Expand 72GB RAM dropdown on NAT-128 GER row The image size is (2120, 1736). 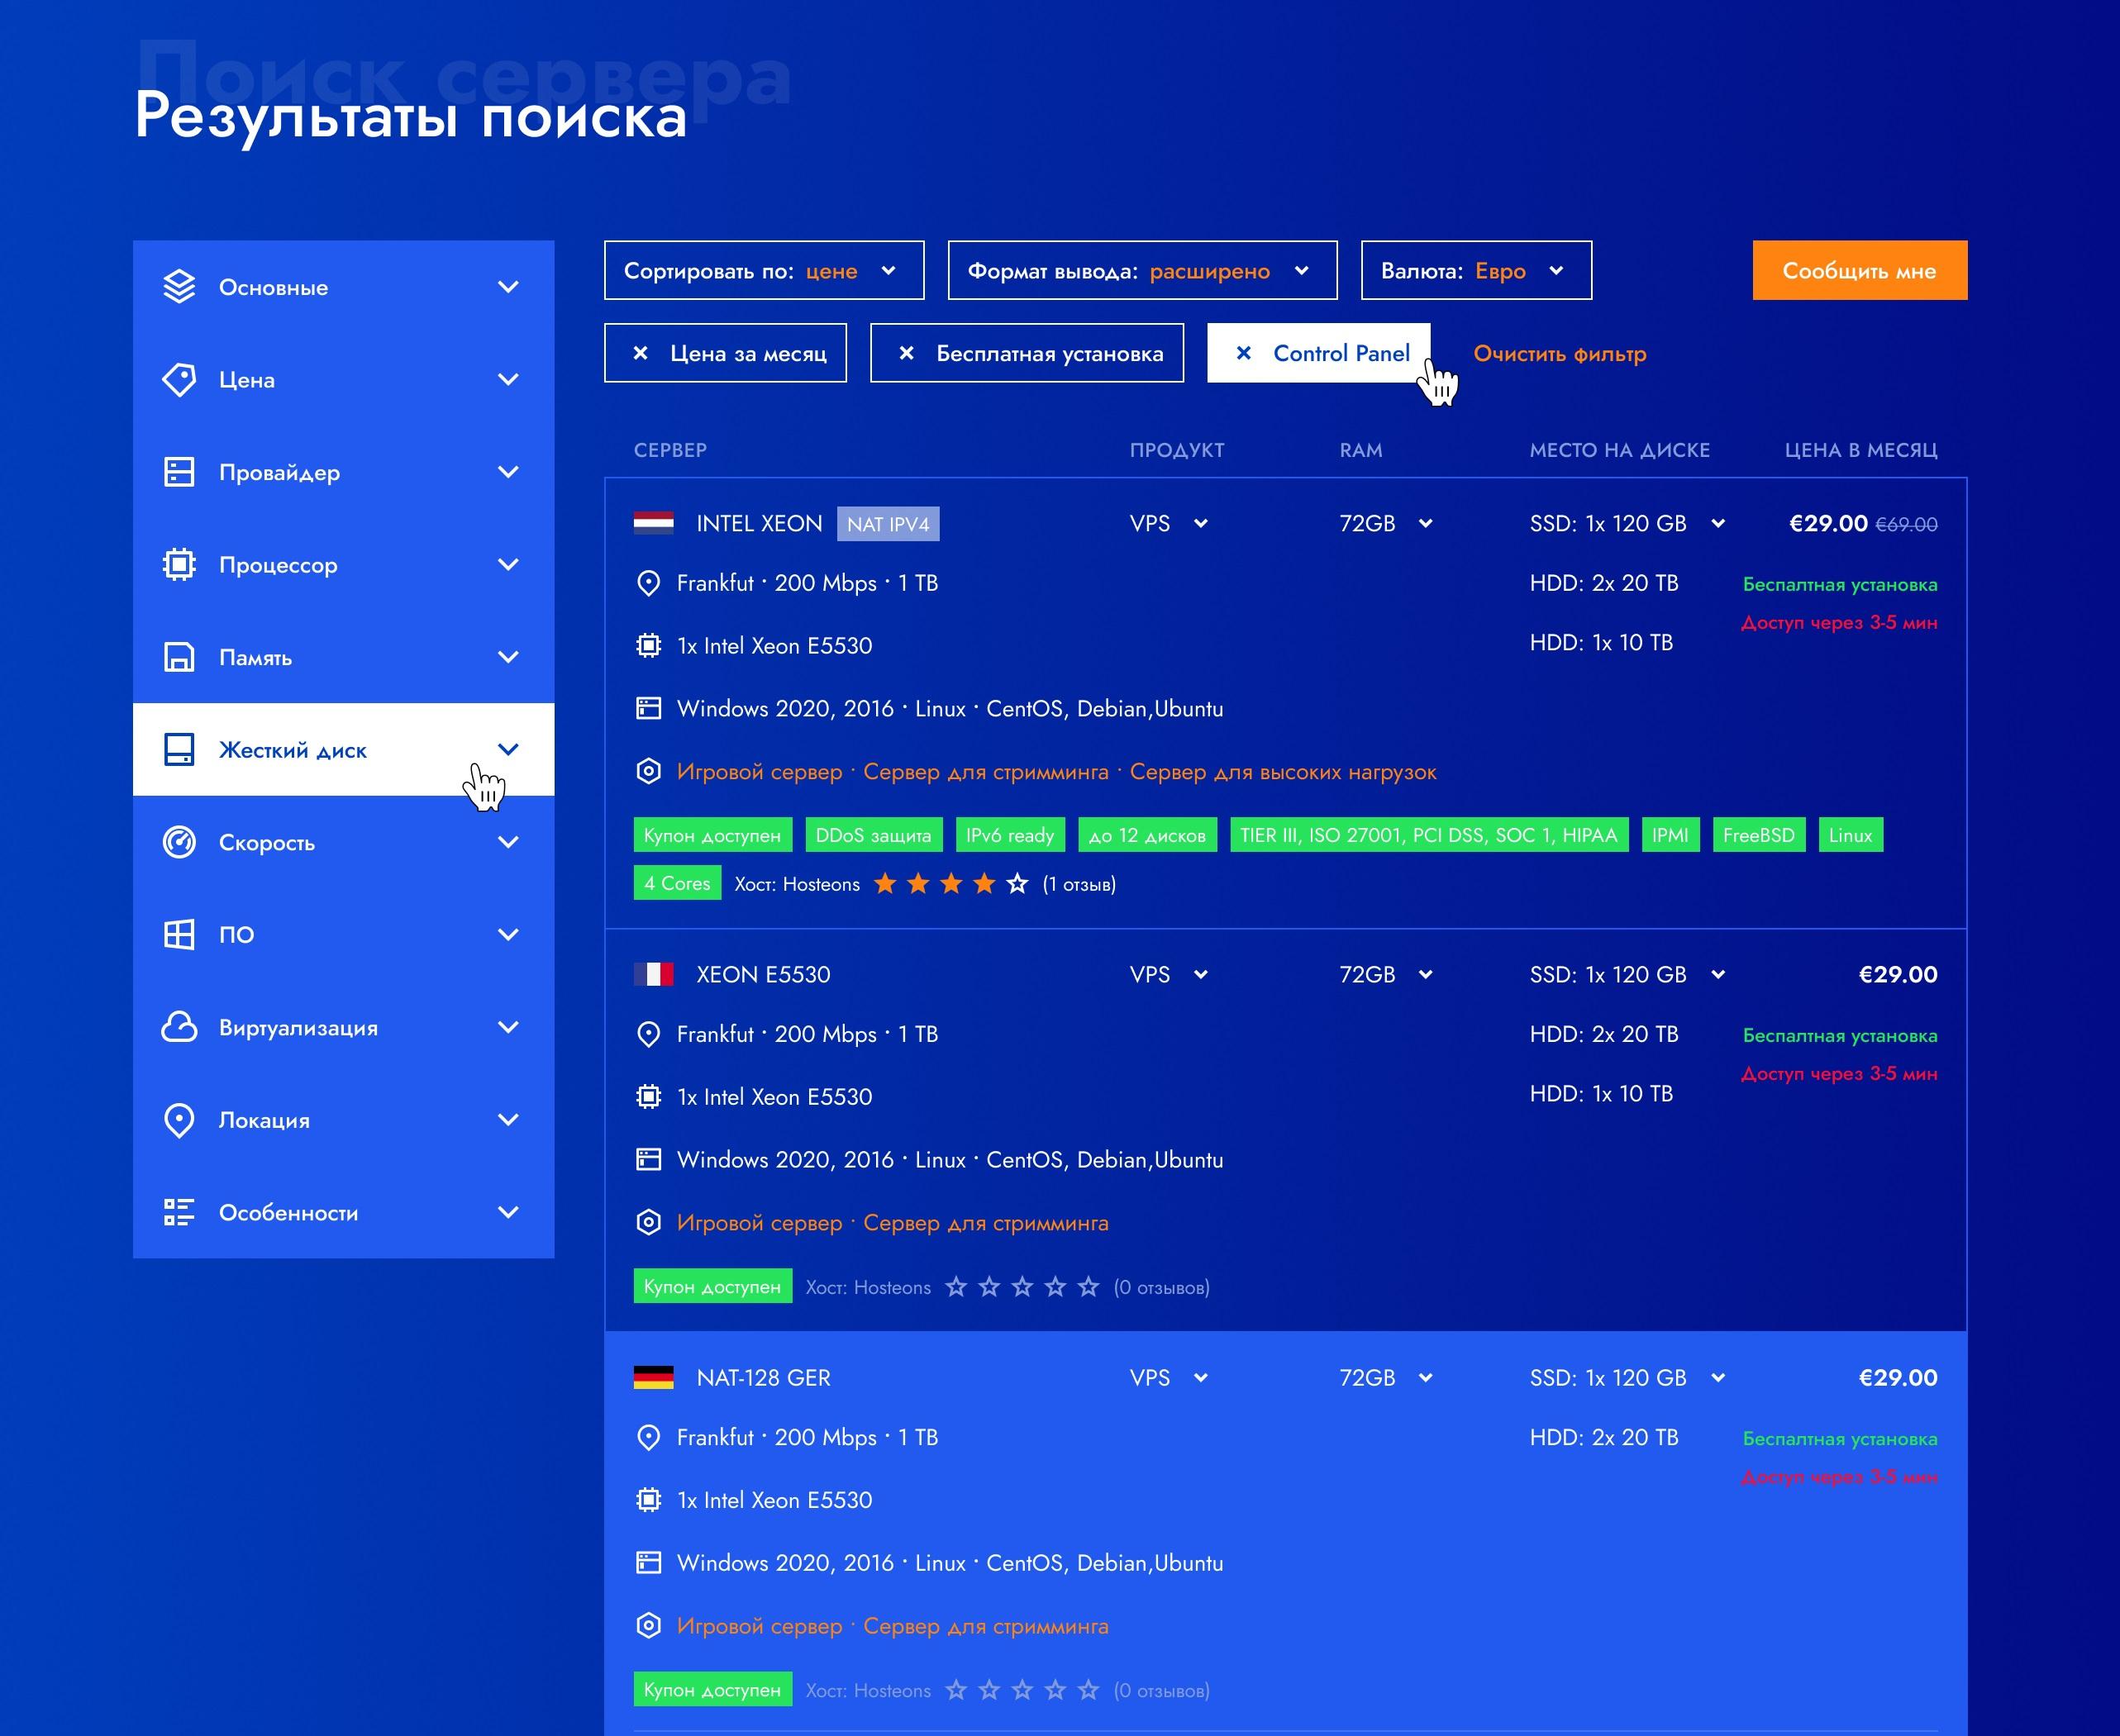pyautogui.click(x=1426, y=1377)
